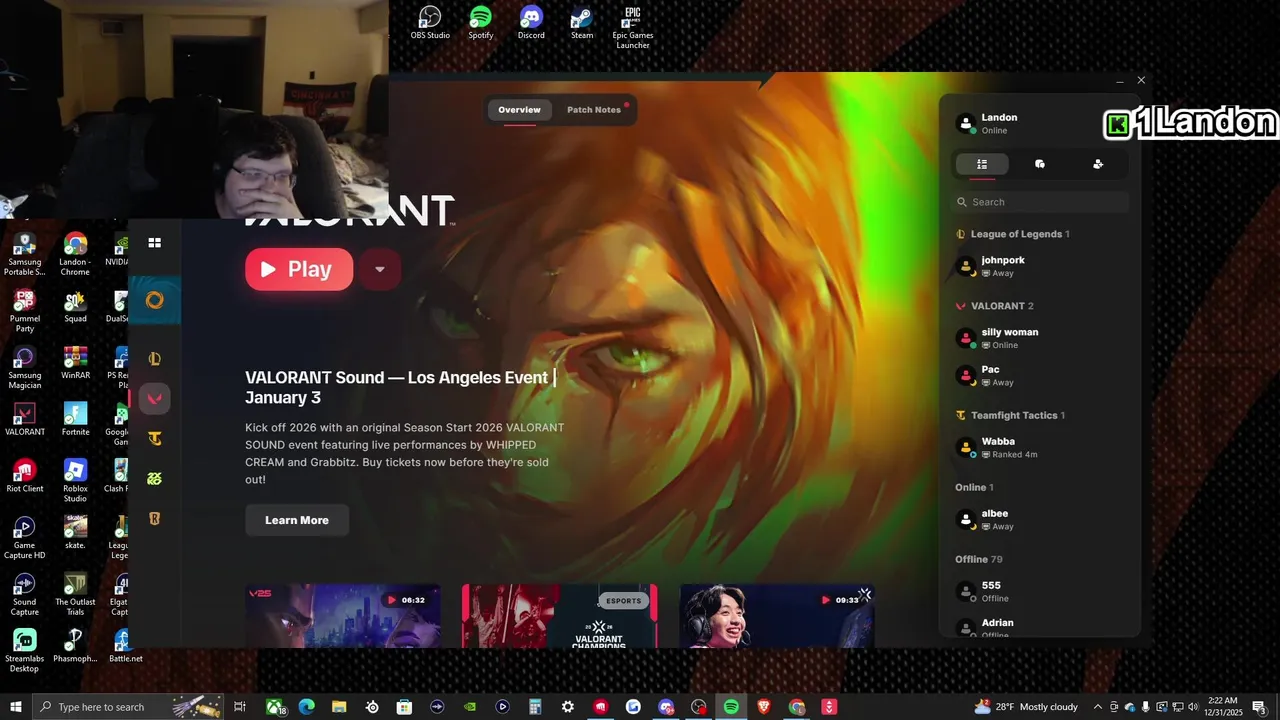Open the Windows Start menu
Screen dimensions: 1280x720
click(x=16, y=707)
